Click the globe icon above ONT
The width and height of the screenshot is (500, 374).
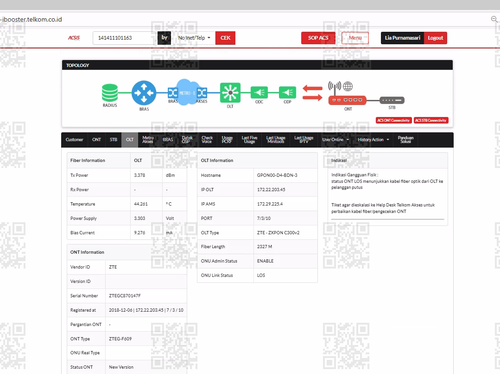click(348, 86)
